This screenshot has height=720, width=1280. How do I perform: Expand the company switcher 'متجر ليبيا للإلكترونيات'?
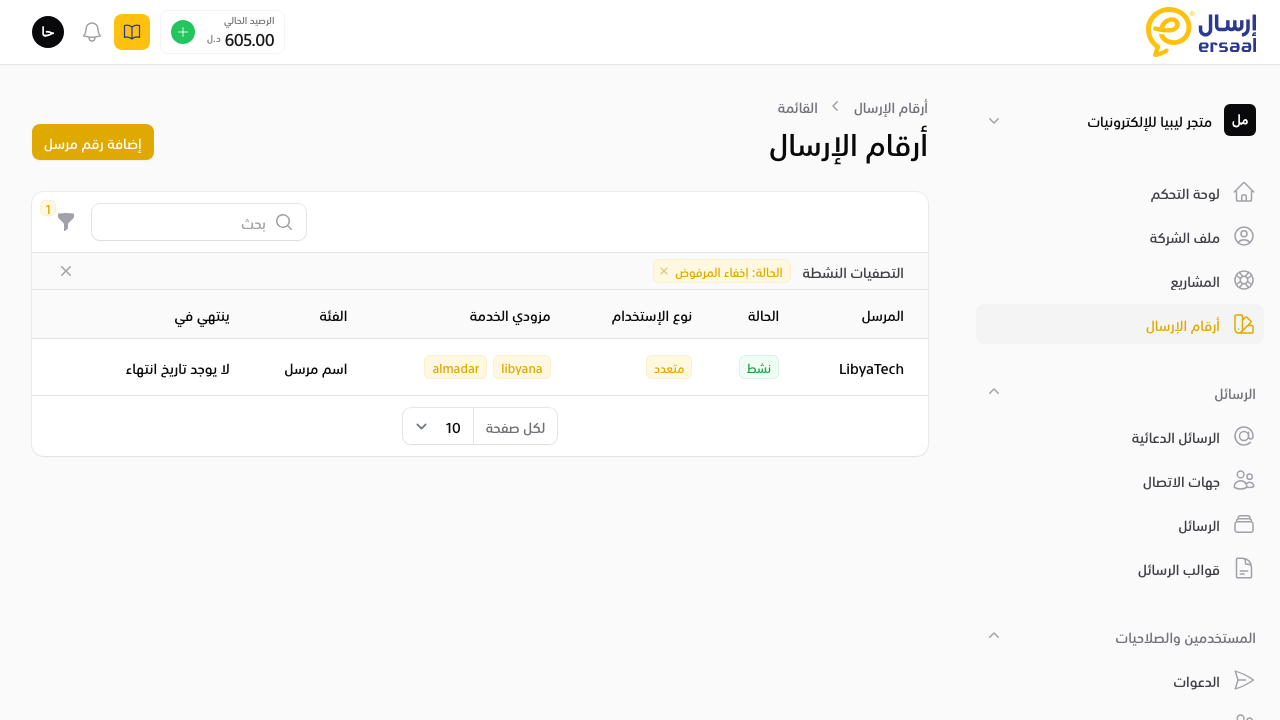click(x=994, y=120)
